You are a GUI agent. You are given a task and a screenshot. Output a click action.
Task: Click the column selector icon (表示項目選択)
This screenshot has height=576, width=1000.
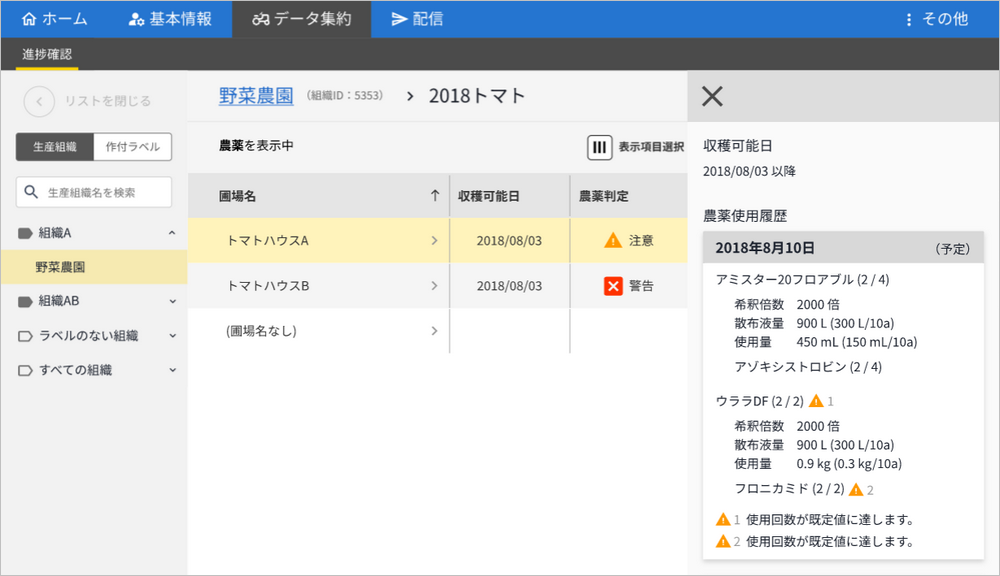[599, 147]
